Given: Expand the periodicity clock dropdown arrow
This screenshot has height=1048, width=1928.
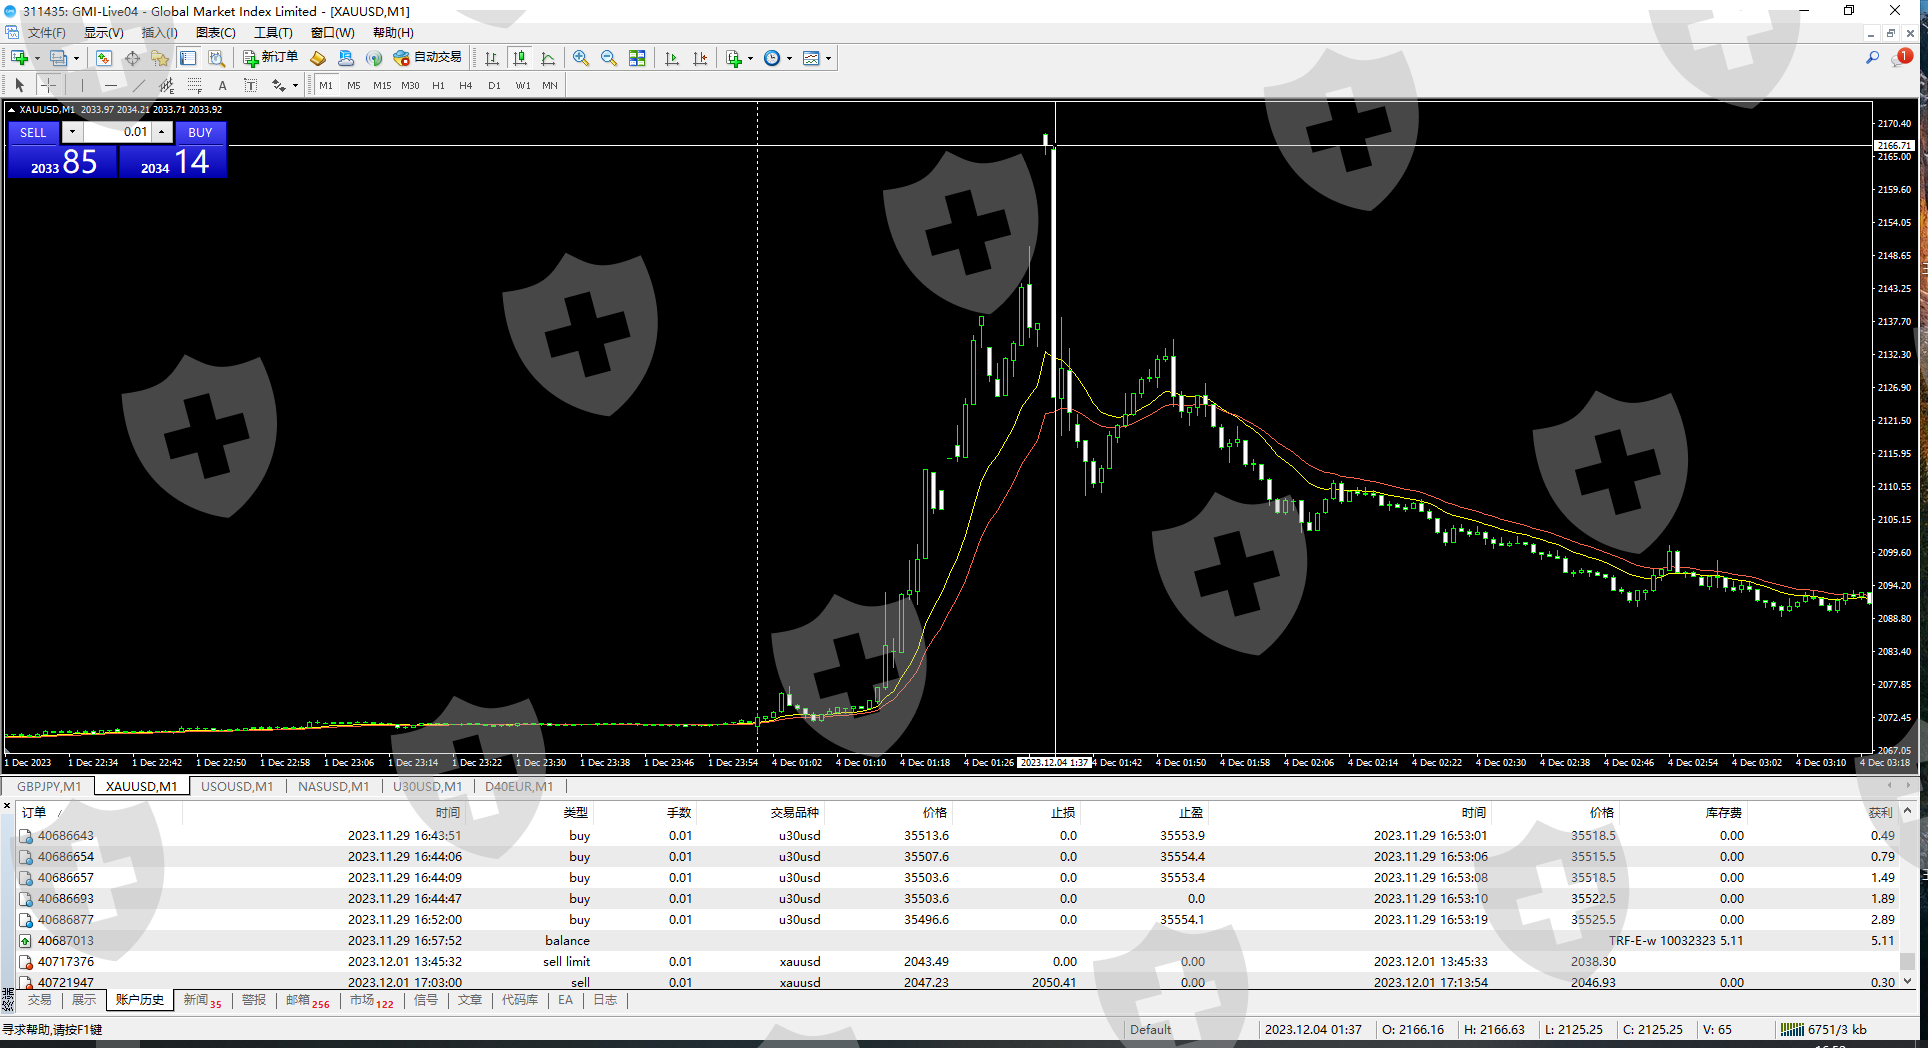Looking at the screenshot, I should point(789,58).
